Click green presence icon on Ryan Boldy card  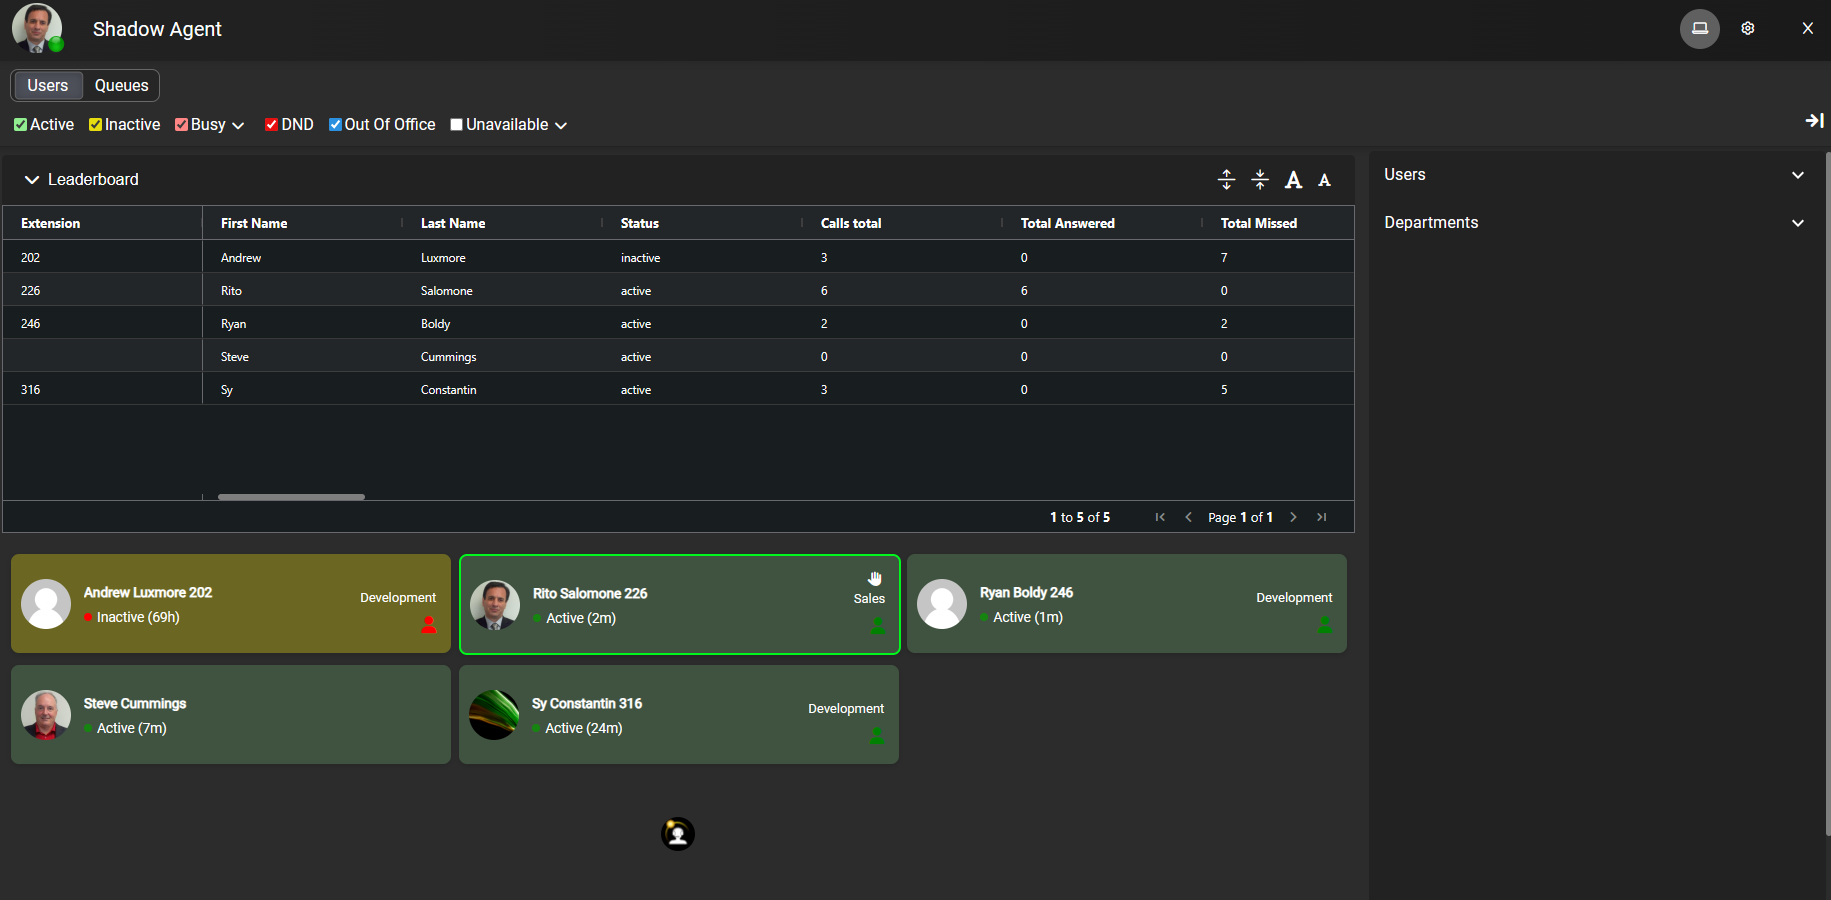(x=1325, y=625)
